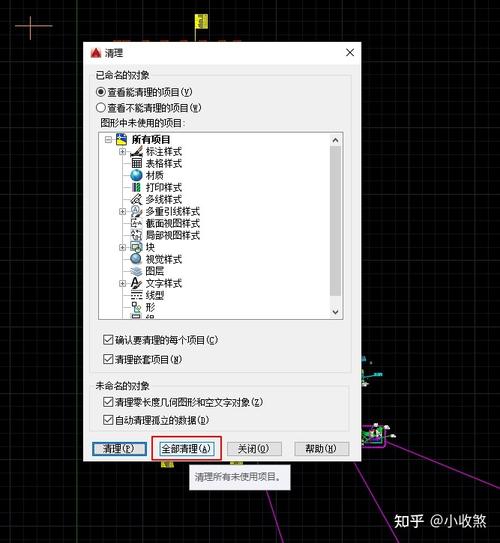
Task: Select the 形 tree item text
Action: (x=150, y=307)
